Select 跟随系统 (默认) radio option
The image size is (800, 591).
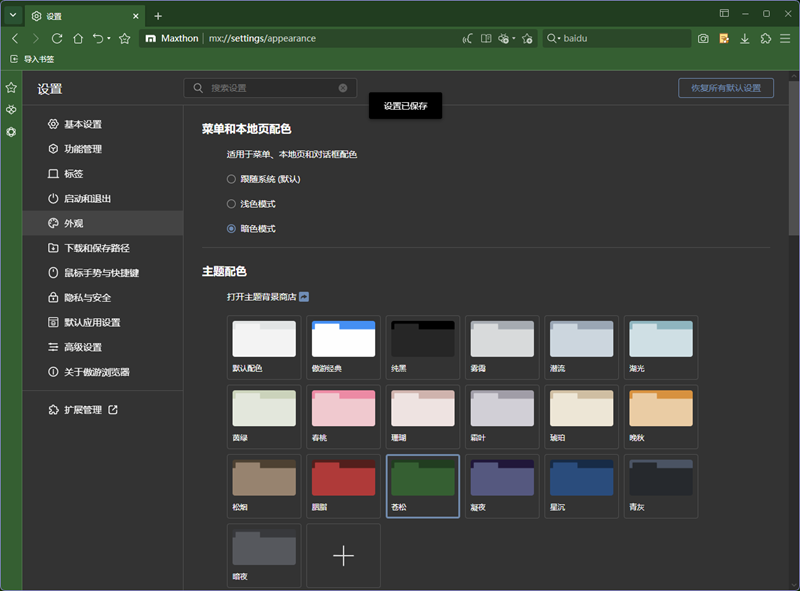point(232,179)
